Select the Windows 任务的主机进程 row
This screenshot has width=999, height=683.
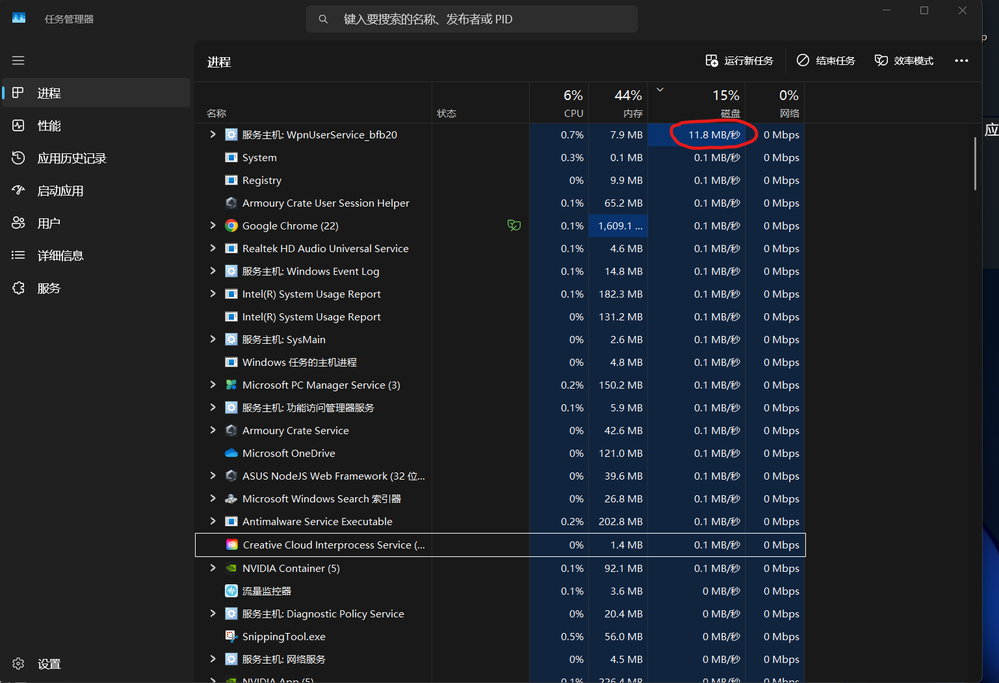(500, 362)
